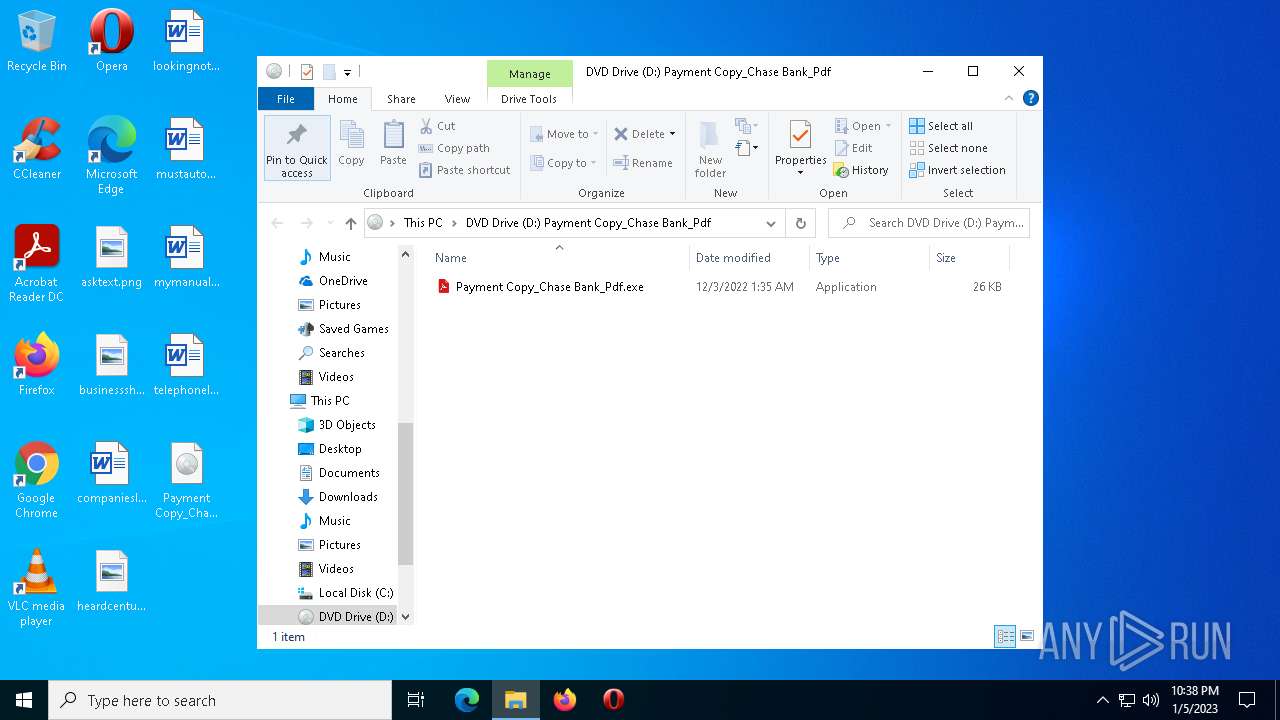This screenshot has height=720, width=1280.
Task: Select CCleaner desktop shortcut
Action: pos(37,149)
